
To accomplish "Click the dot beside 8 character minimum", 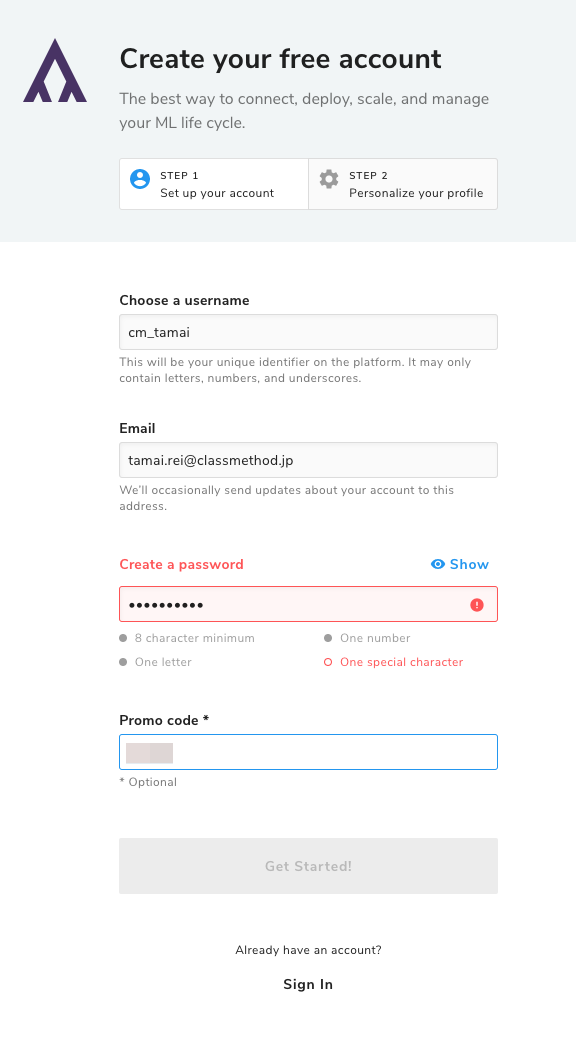I will coord(122,638).
